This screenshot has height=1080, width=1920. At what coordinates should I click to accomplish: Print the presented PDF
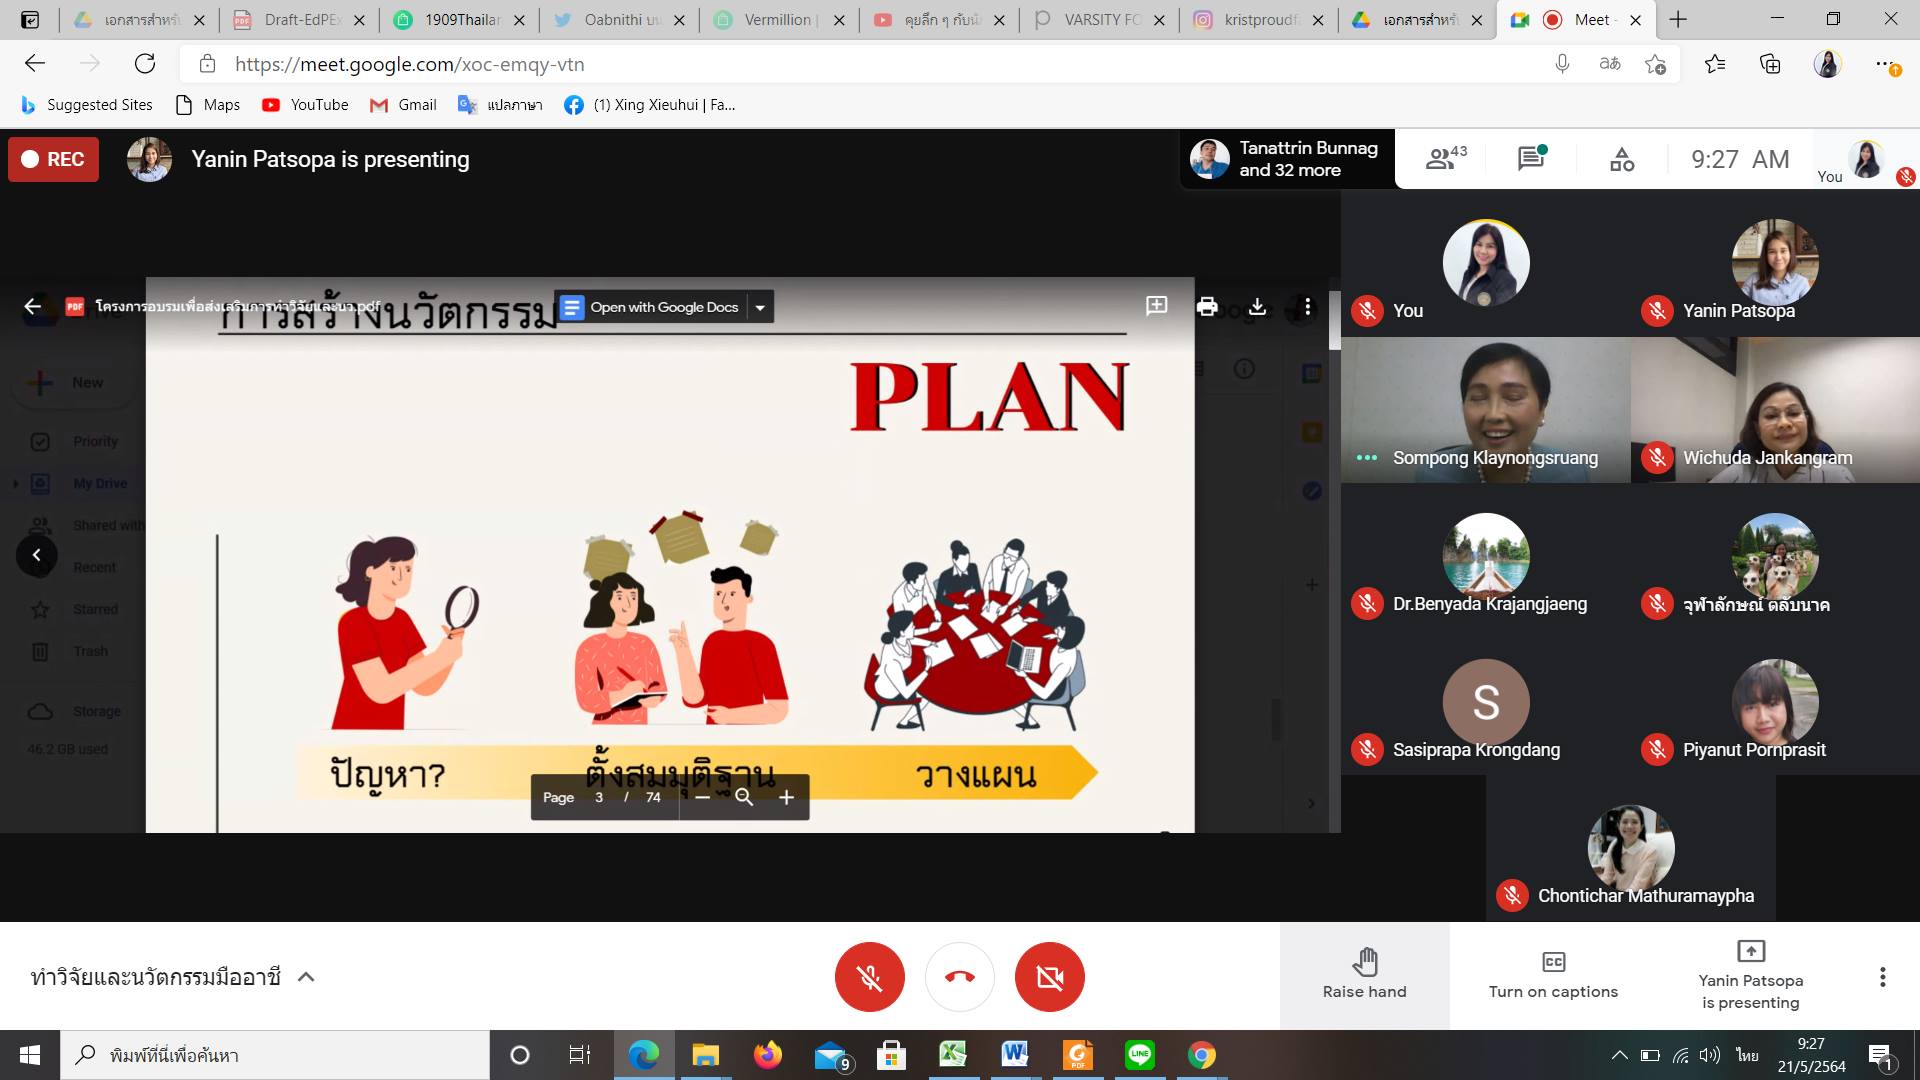pos(1207,307)
